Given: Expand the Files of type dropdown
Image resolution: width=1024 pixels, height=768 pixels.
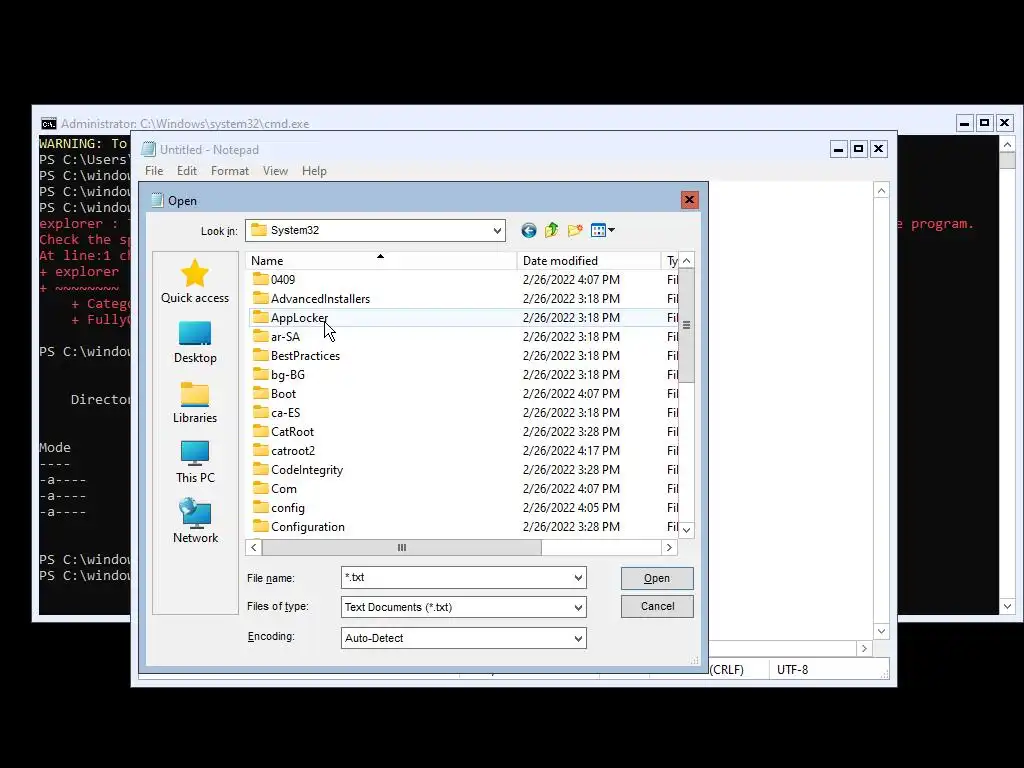Looking at the screenshot, I should click(x=578, y=607).
